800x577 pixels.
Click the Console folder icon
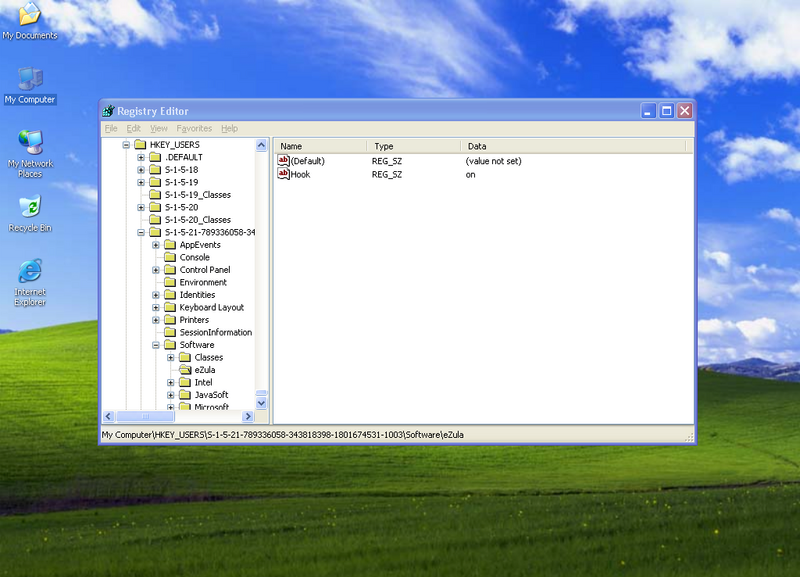click(170, 257)
